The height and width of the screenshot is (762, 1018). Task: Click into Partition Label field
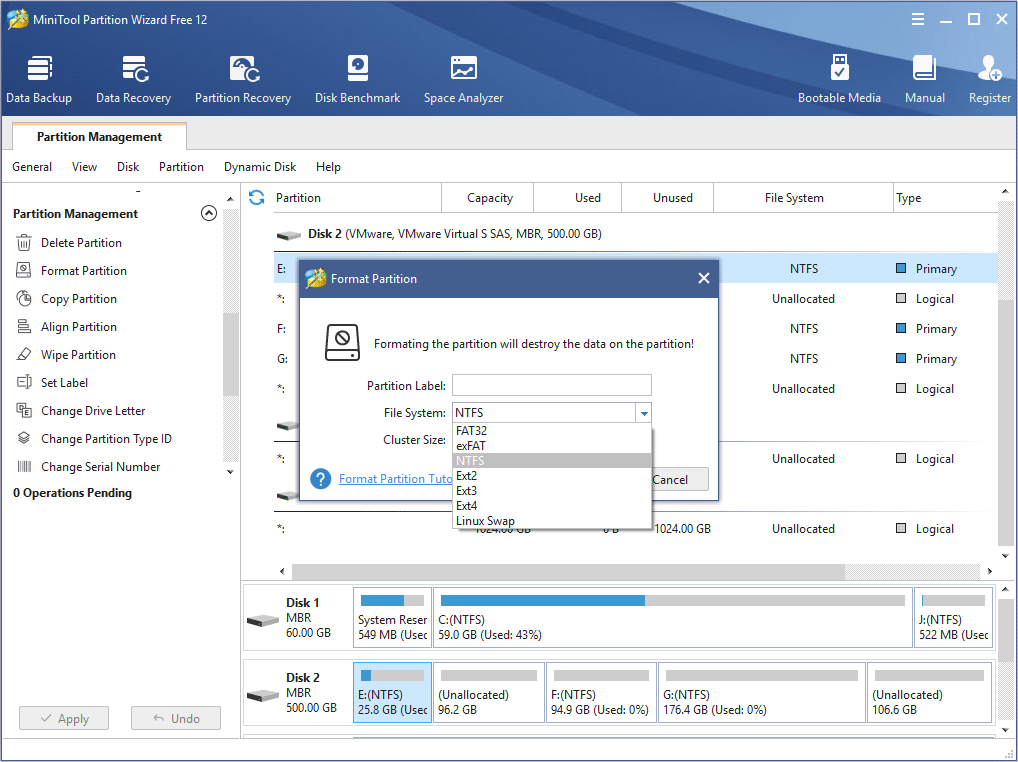[552, 385]
